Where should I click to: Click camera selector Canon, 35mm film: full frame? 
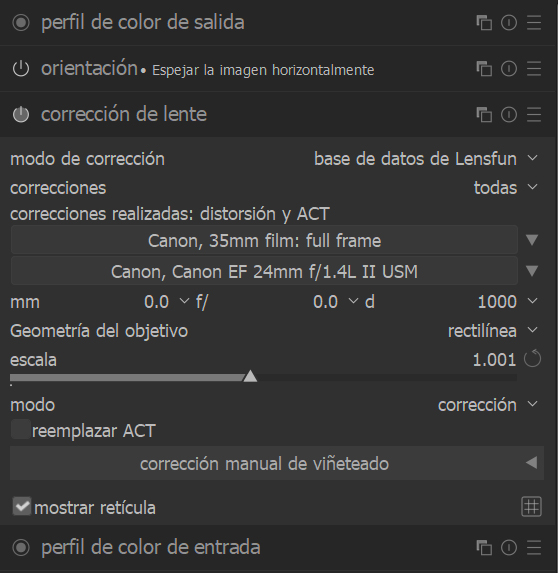(264, 240)
